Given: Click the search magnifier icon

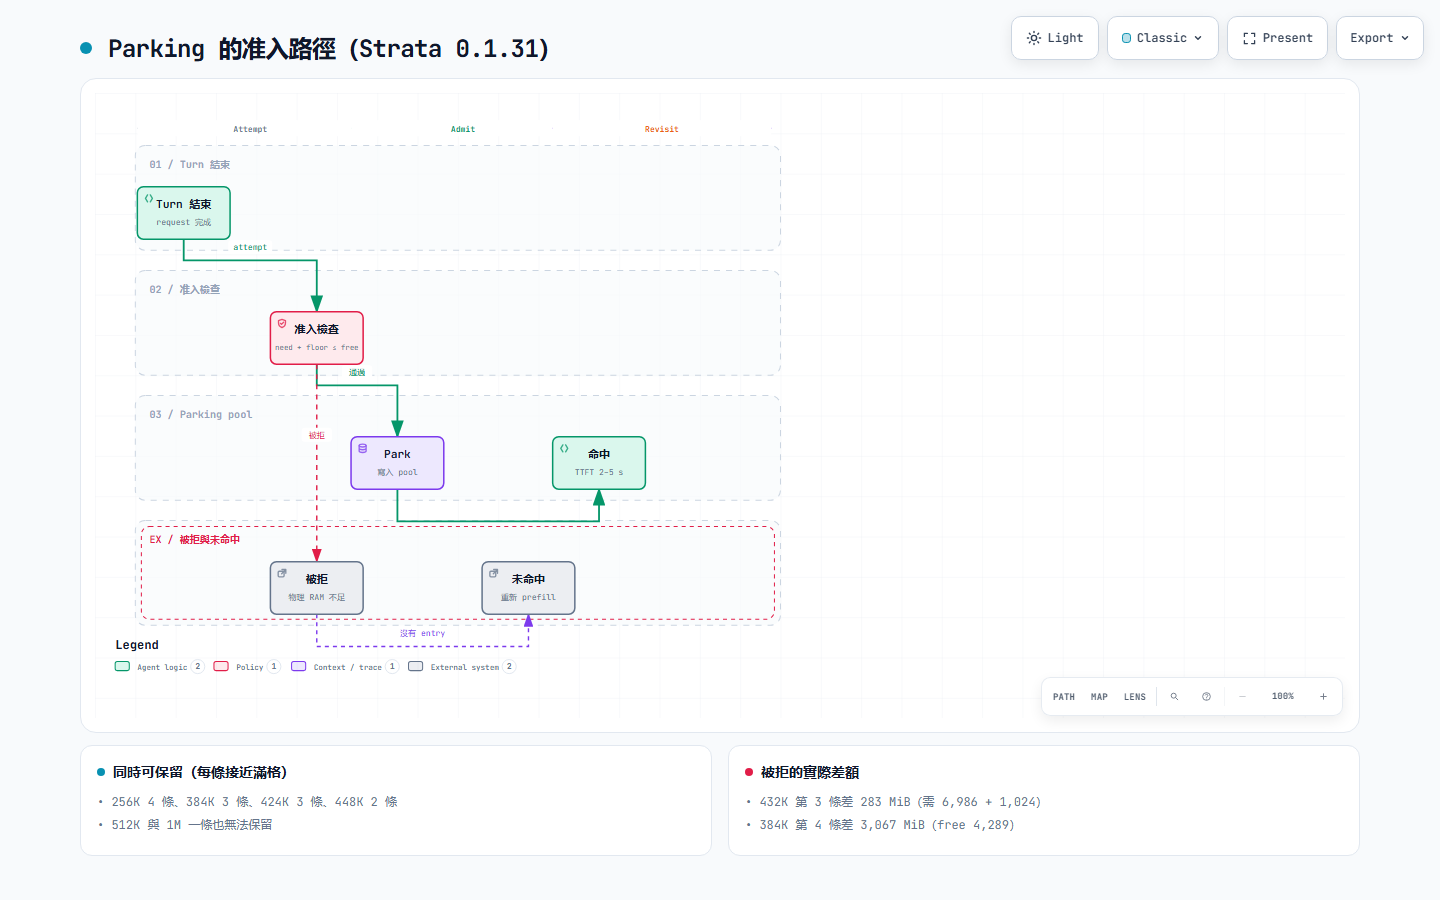Looking at the screenshot, I should (1175, 697).
